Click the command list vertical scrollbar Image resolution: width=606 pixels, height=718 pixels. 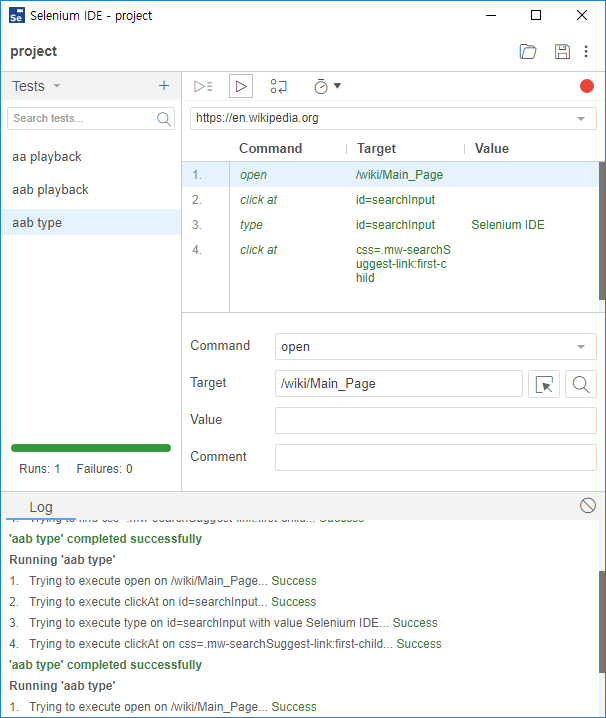[602, 231]
